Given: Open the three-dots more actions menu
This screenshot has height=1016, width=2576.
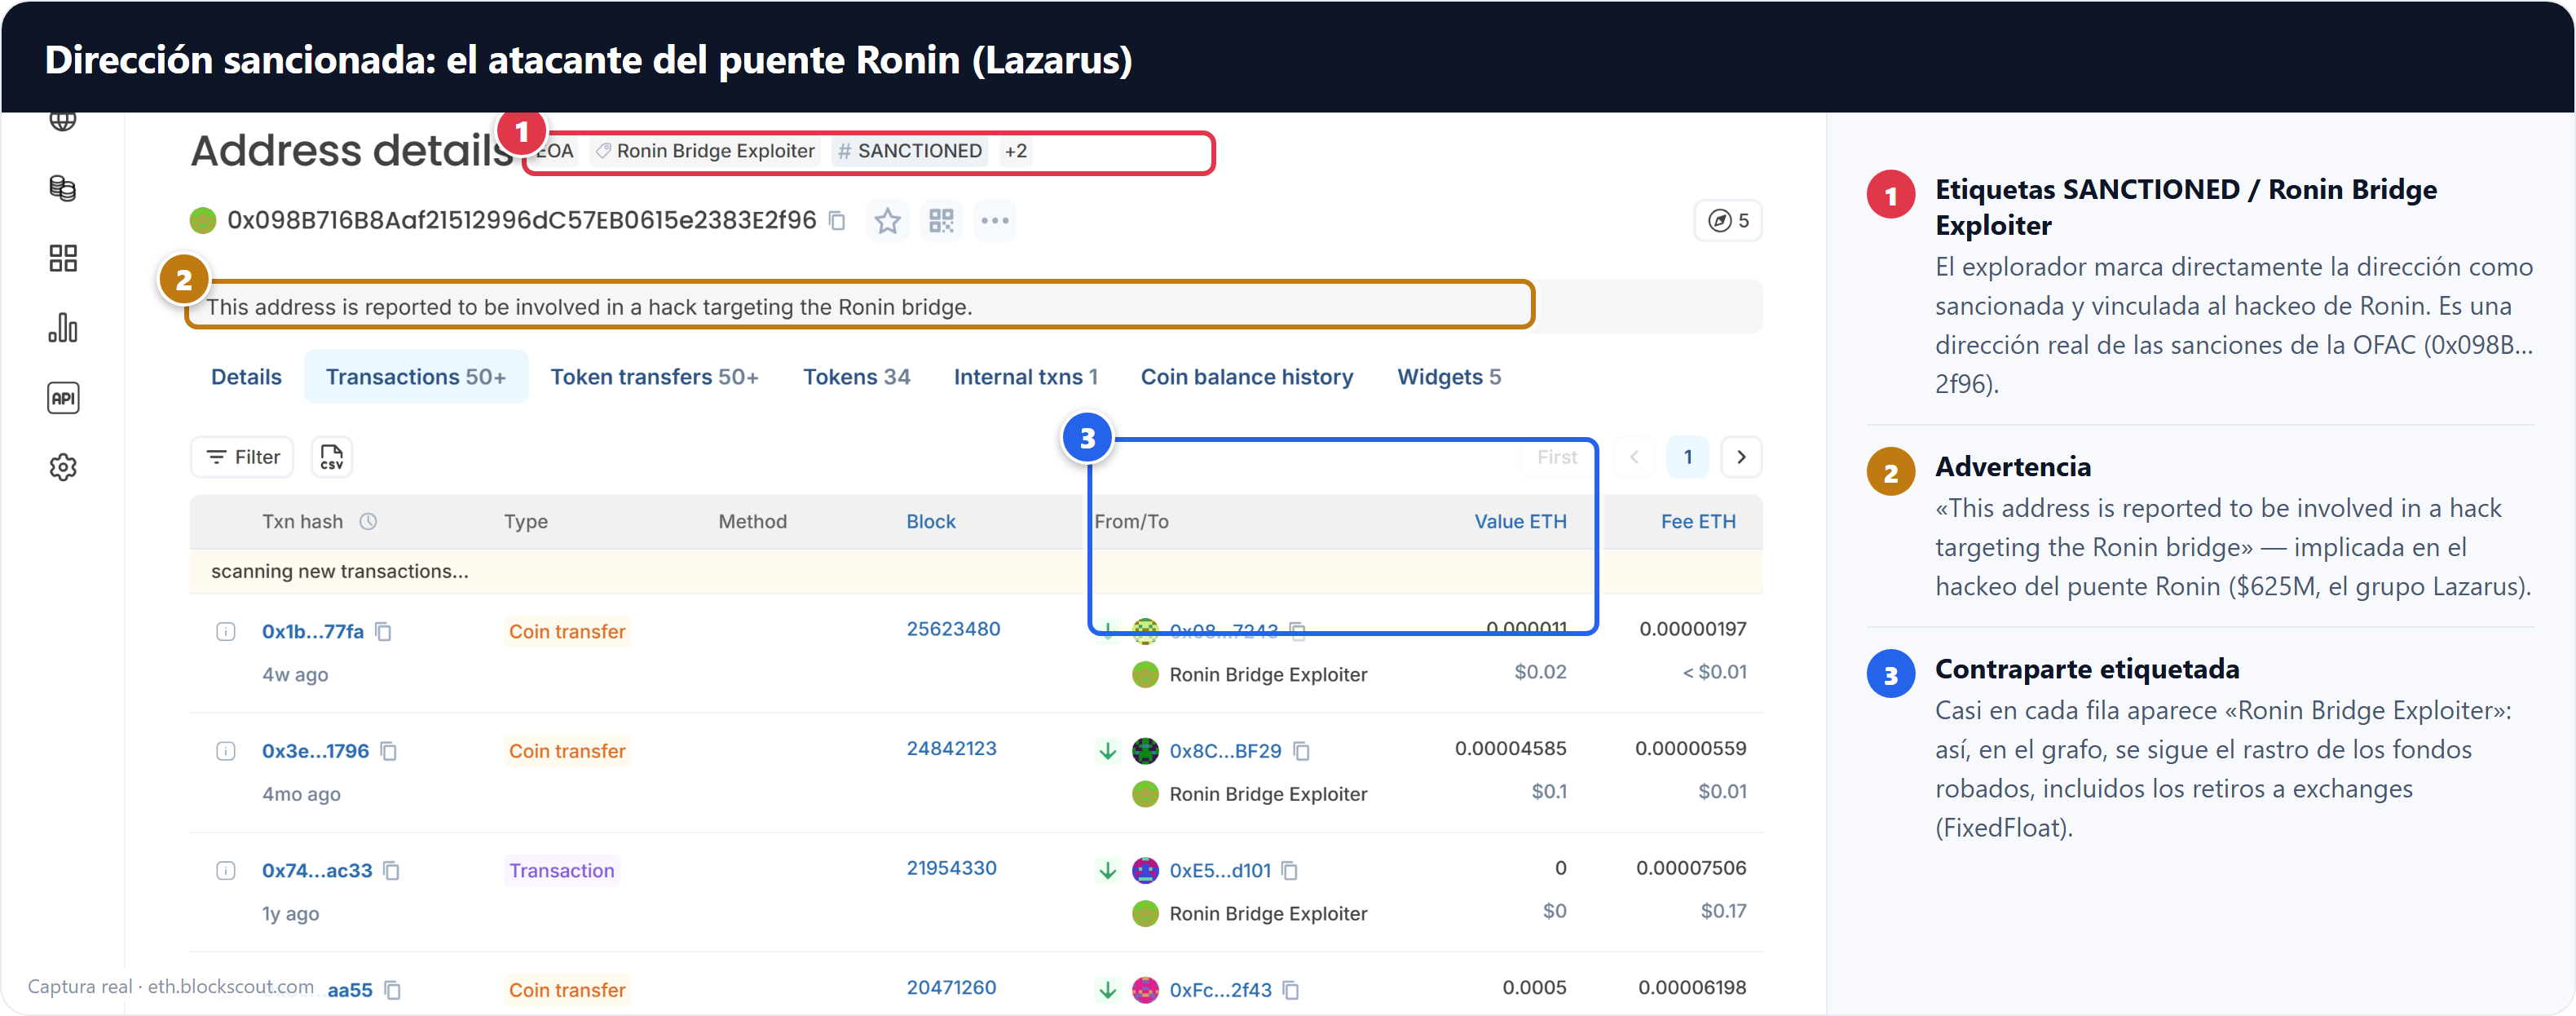Looking at the screenshot, I should pos(995,220).
